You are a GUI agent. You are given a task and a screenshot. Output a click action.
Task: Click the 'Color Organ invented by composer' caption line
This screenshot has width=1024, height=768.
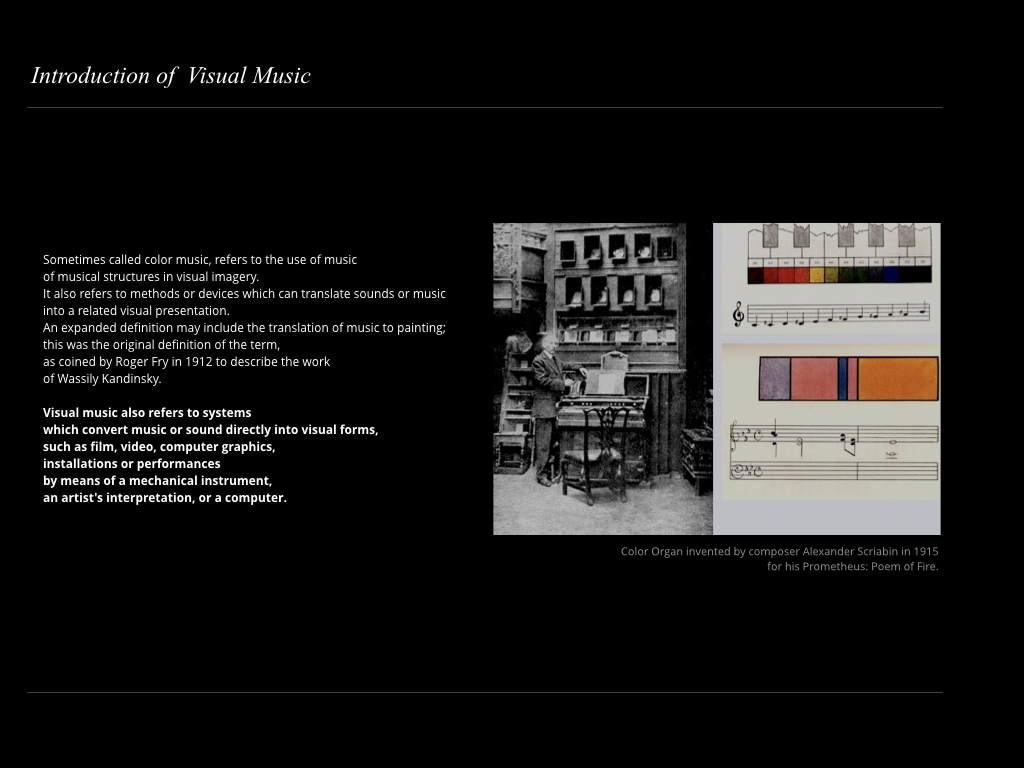pyautogui.click(x=779, y=551)
